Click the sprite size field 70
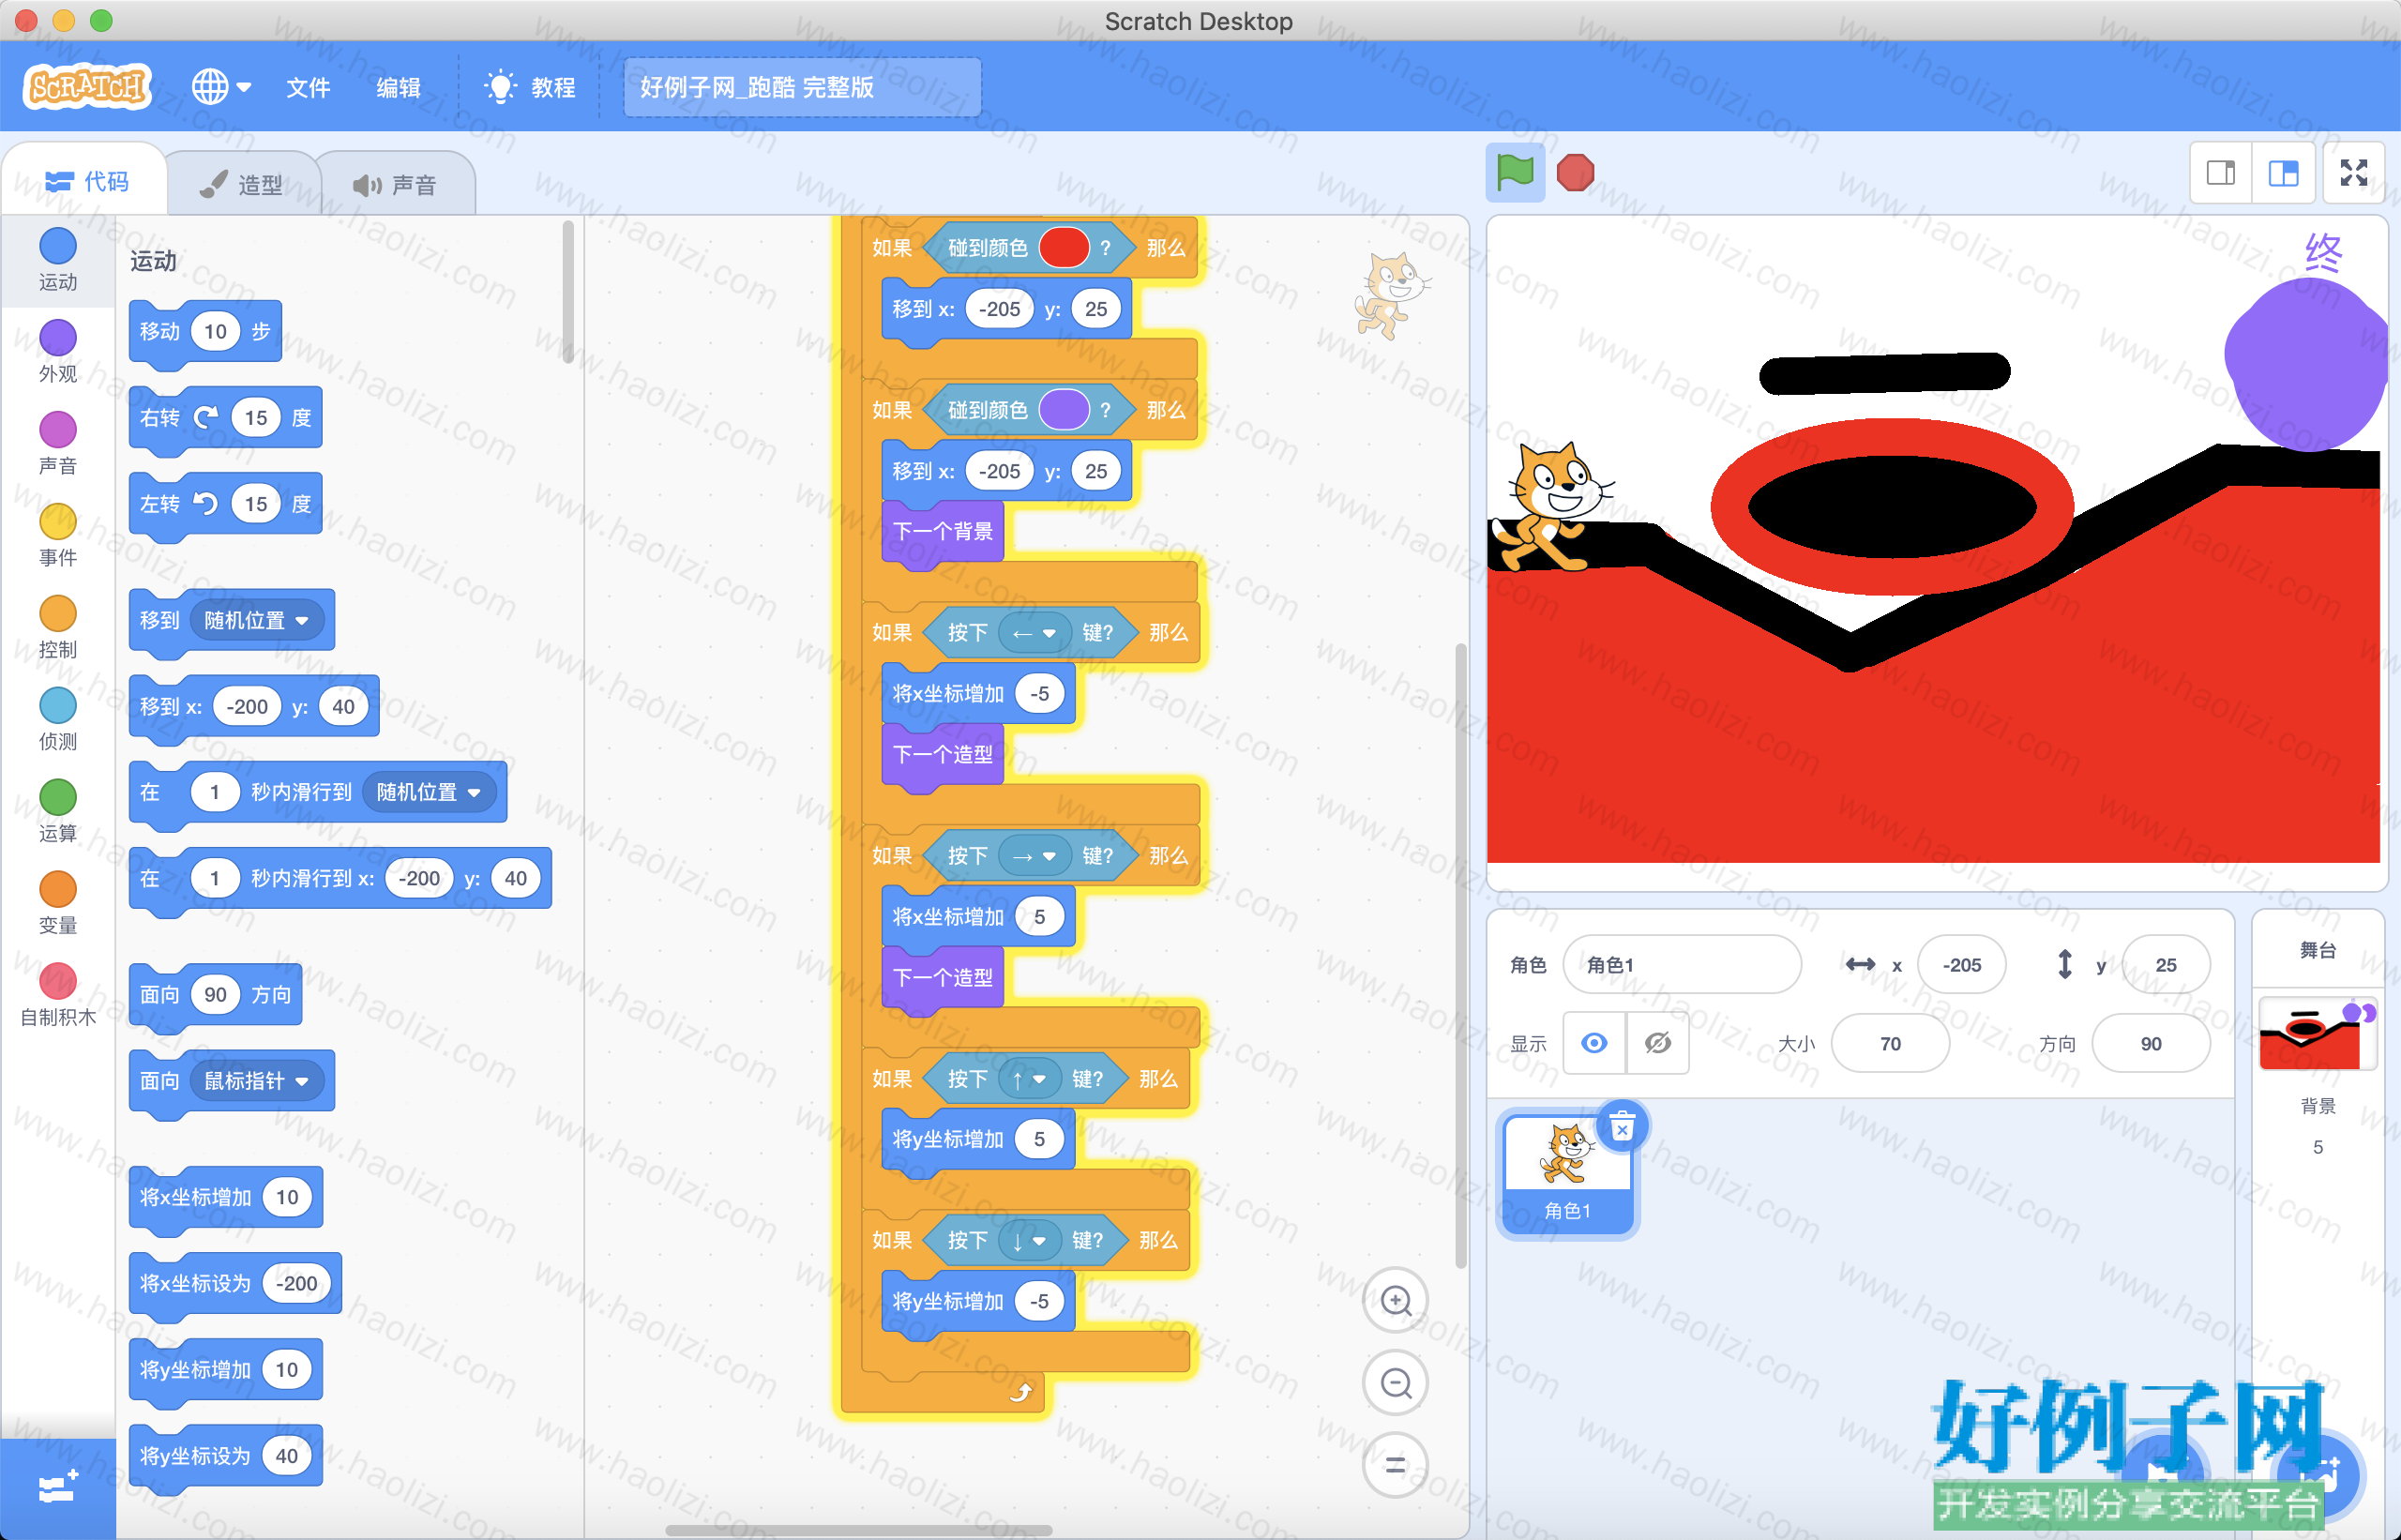The image size is (2401, 1540). (x=1889, y=1043)
